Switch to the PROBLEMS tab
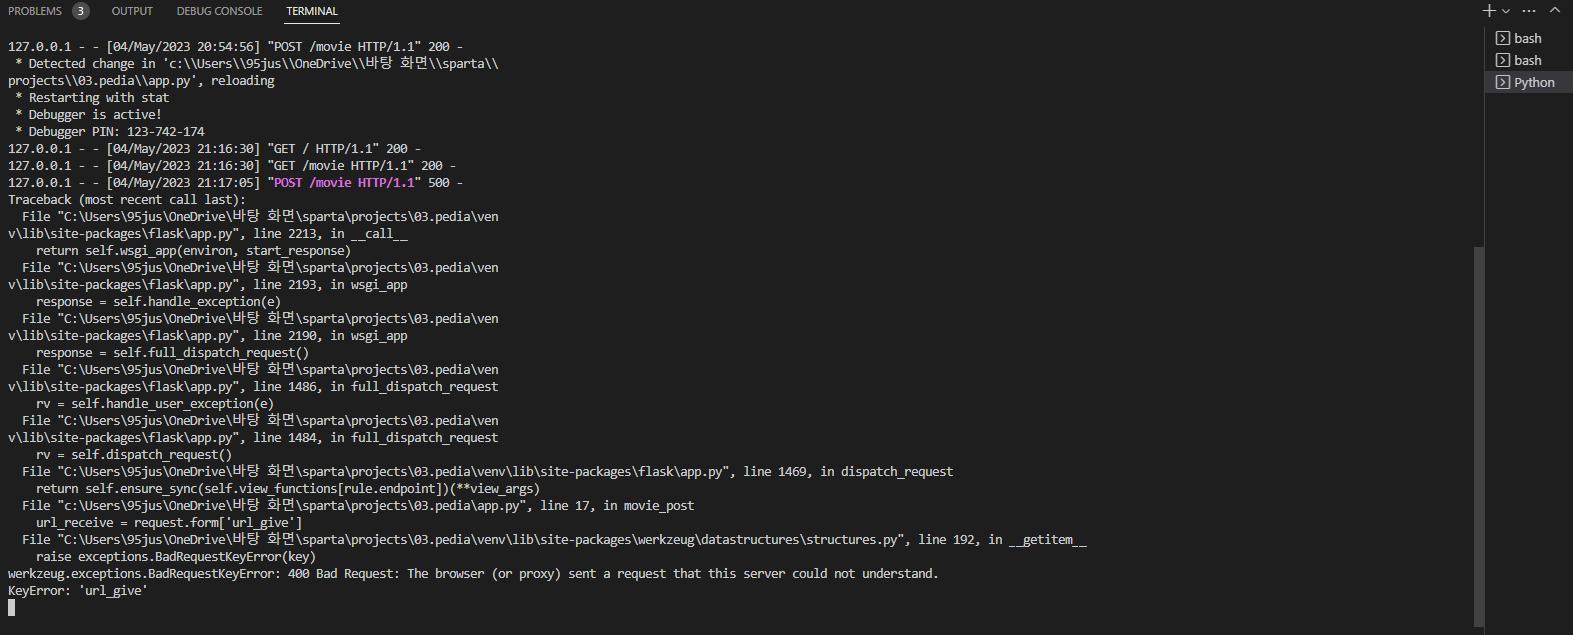Viewport: 1573px width, 635px height. (35, 11)
